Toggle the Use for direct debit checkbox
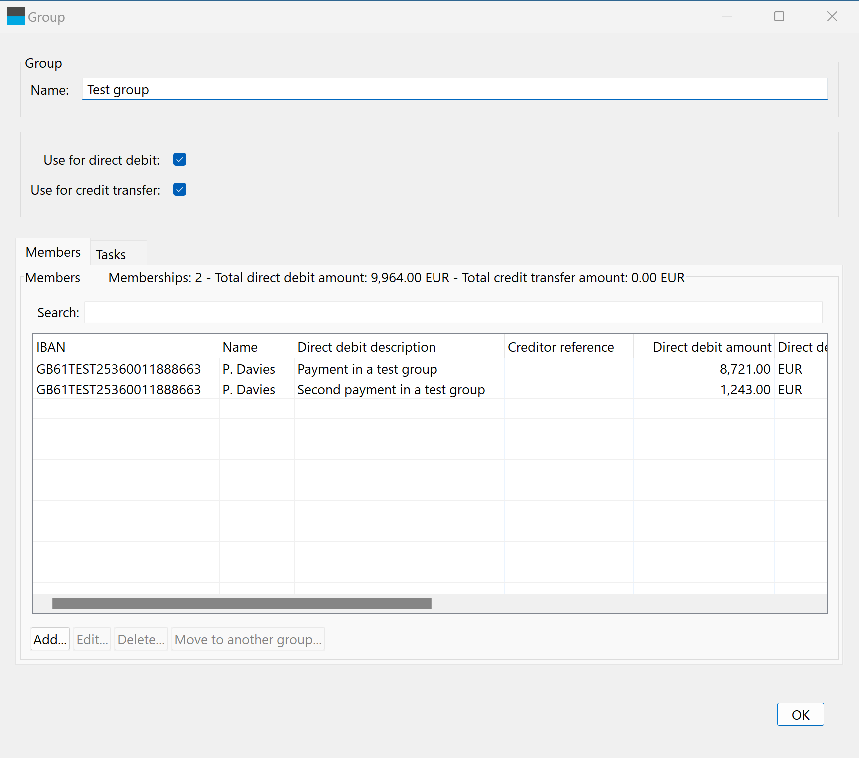Viewport: 859px width, 758px height. click(x=180, y=160)
